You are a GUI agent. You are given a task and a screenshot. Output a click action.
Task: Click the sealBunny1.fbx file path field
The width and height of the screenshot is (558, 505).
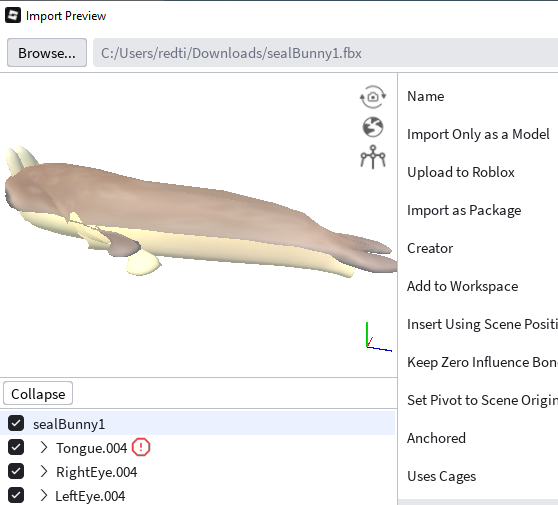coord(325,53)
